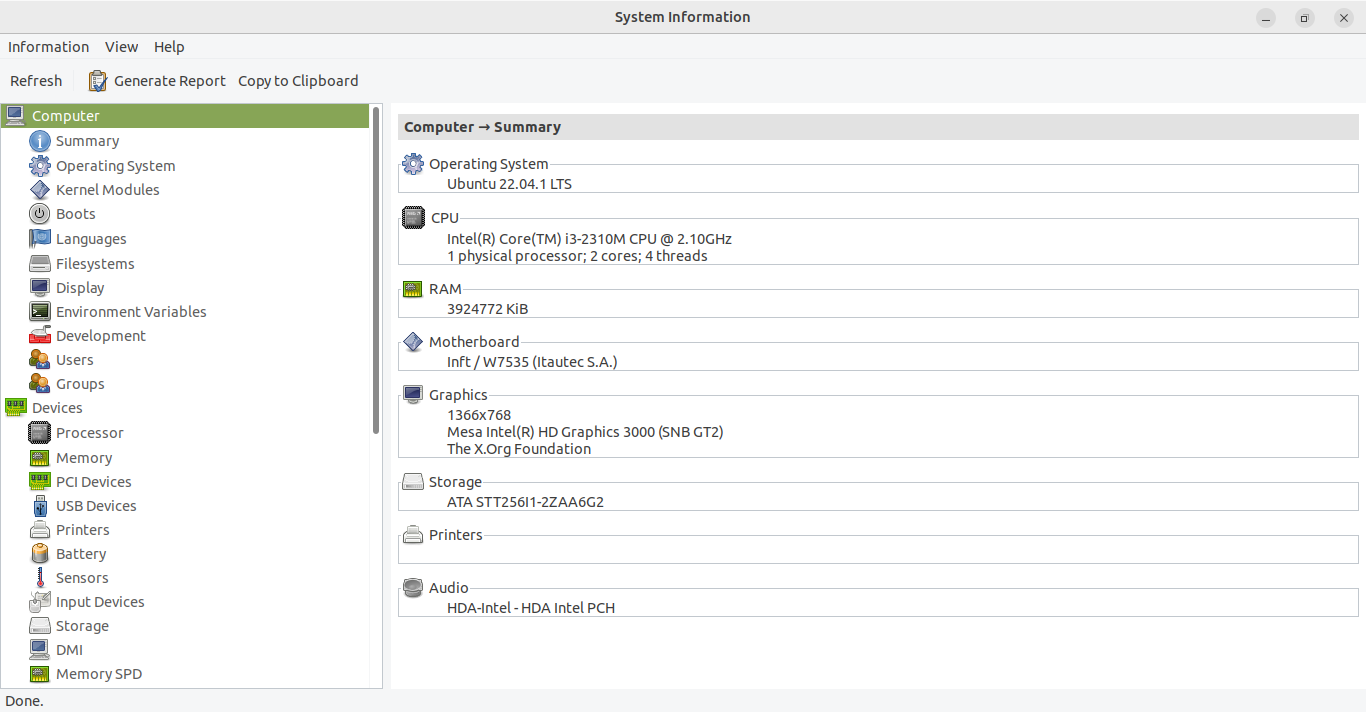
Task: Click the sidebar Storage drive icon
Action: [40, 626]
